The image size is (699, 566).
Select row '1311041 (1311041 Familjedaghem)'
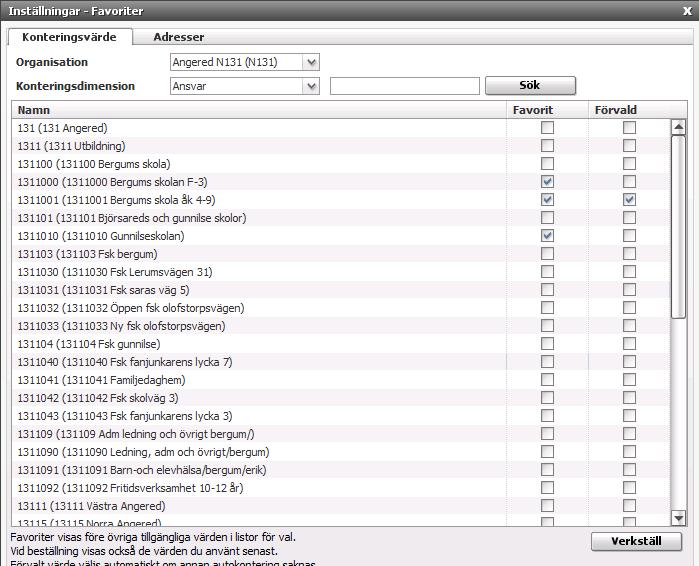[341, 380]
